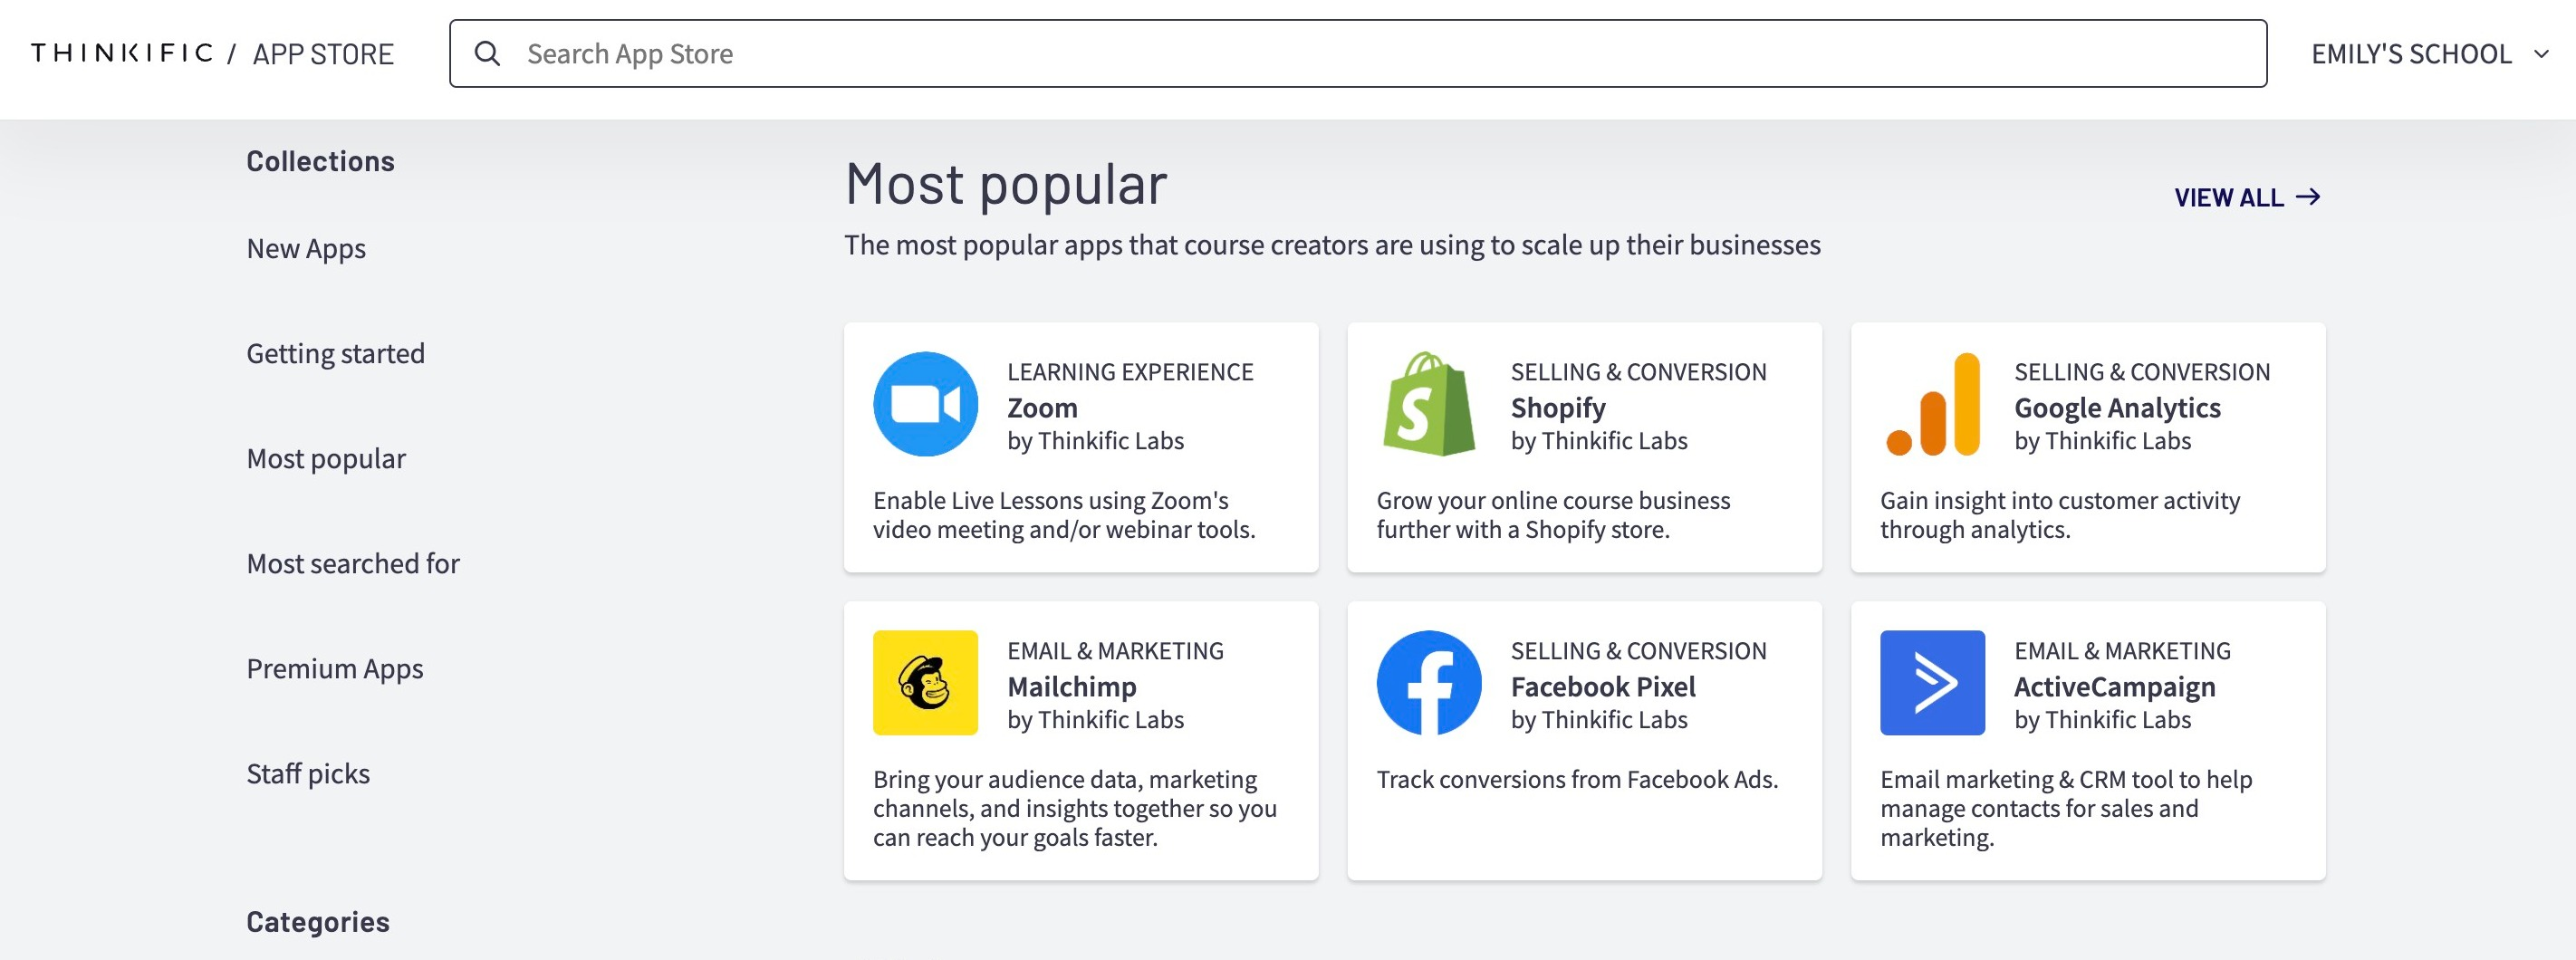Open the Getting started collection
Image resolution: width=2576 pixels, height=960 pixels.
[335, 354]
